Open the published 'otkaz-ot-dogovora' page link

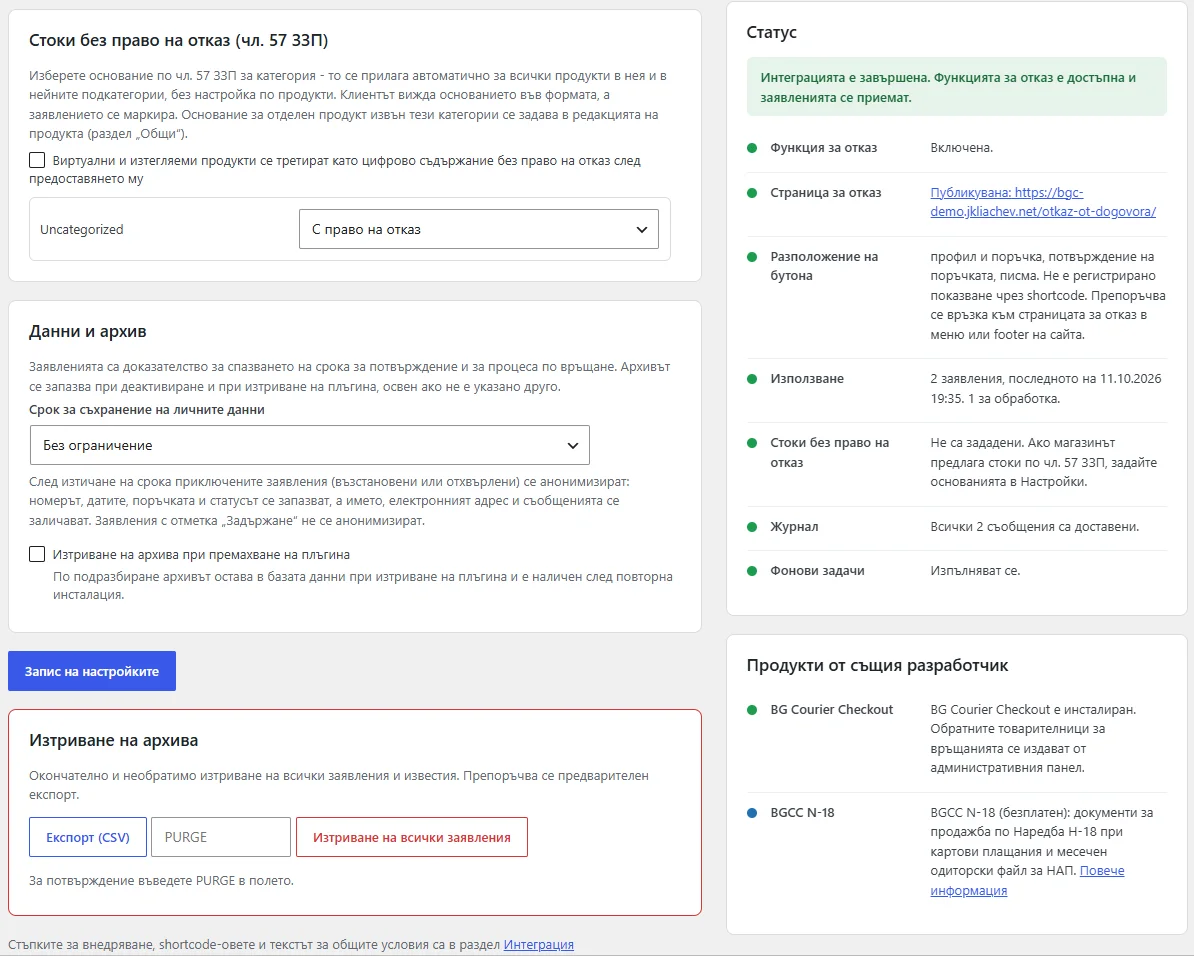pos(1042,202)
